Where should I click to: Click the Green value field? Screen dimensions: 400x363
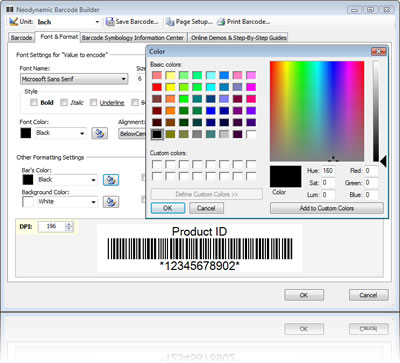pyautogui.click(x=371, y=183)
